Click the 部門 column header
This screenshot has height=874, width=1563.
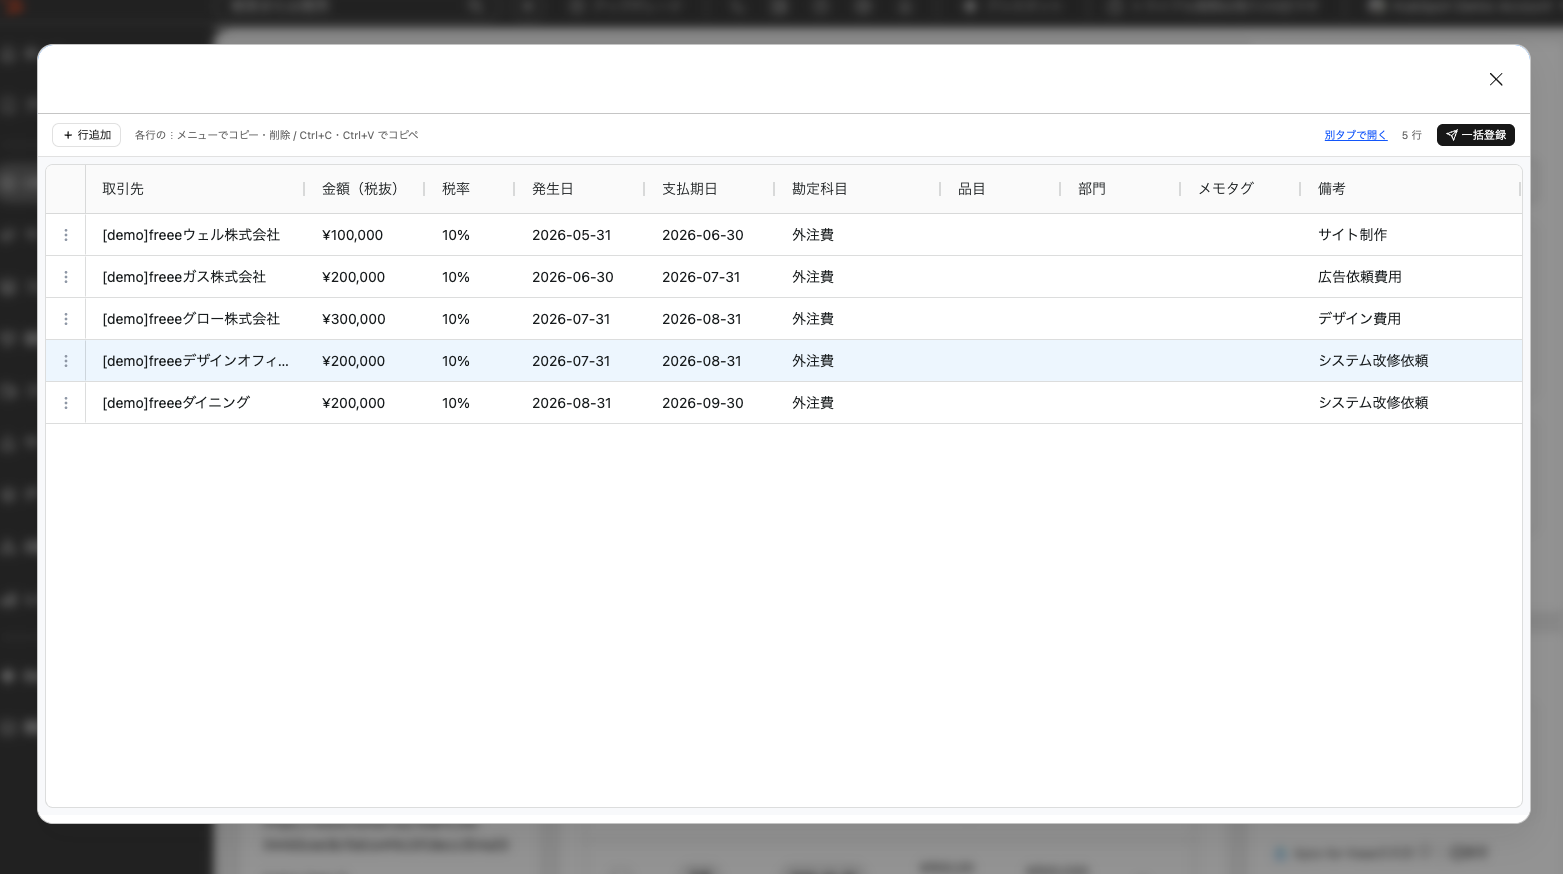click(1121, 189)
